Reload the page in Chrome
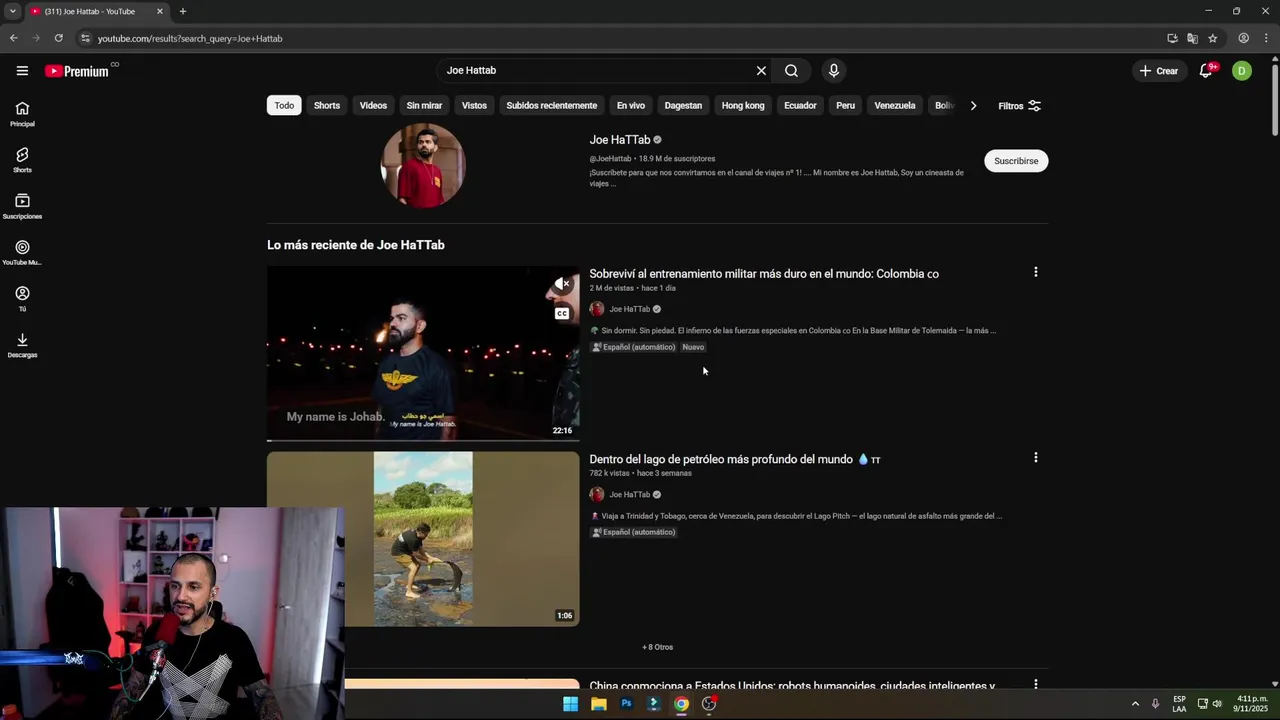1280x720 pixels. click(58, 38)
